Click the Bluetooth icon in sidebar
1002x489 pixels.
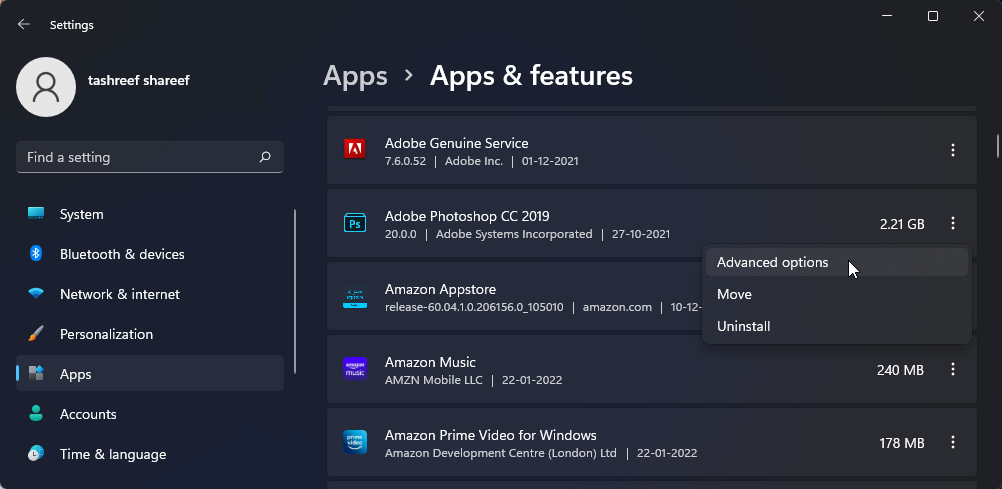36,254
